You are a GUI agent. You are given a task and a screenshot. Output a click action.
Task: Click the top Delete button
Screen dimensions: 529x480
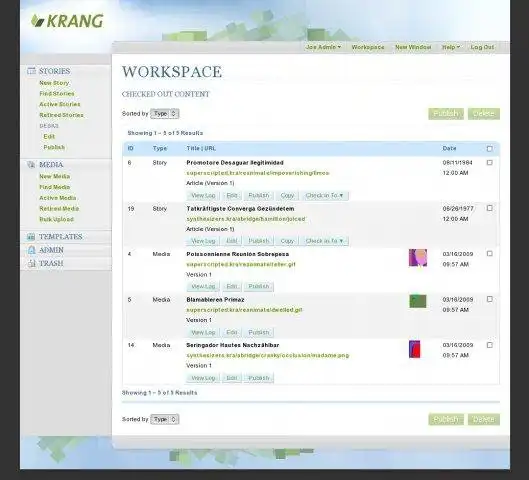pos(484,114)
